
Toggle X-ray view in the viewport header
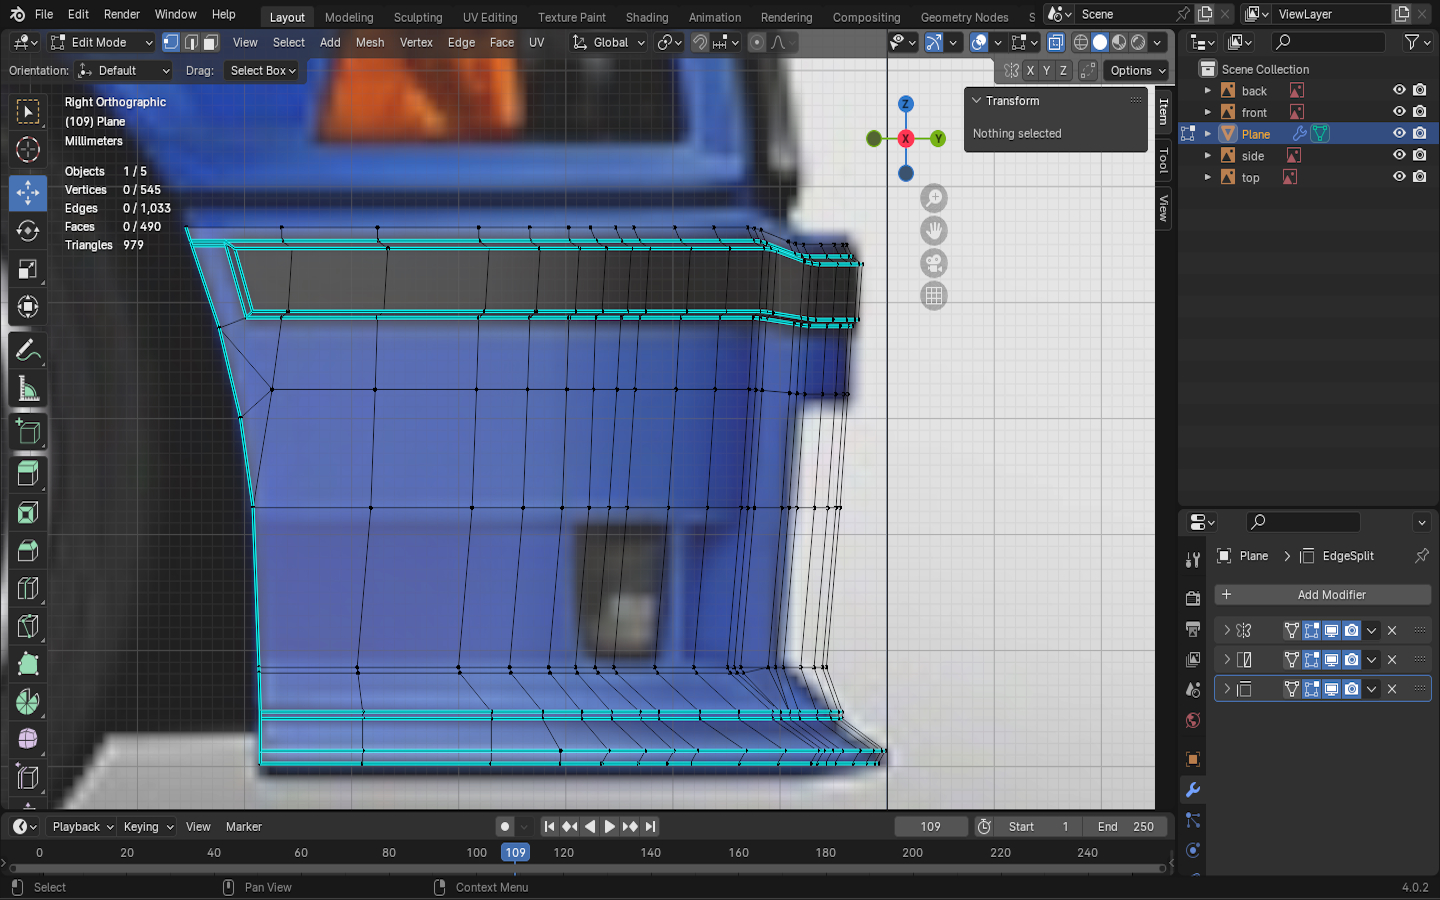(x=1056, y=42)
